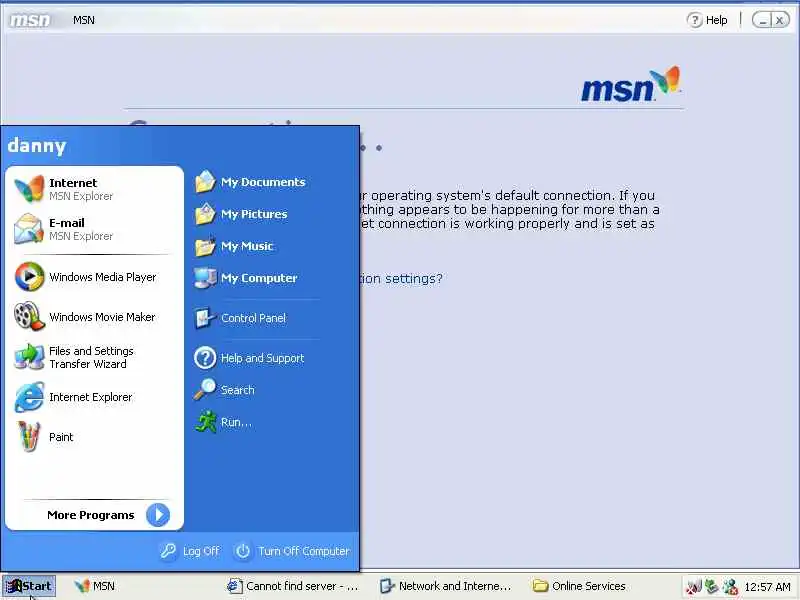The image size is (800, 600).
Task: Click the MSN butterfly logo in the window
Action: (667, 80)
